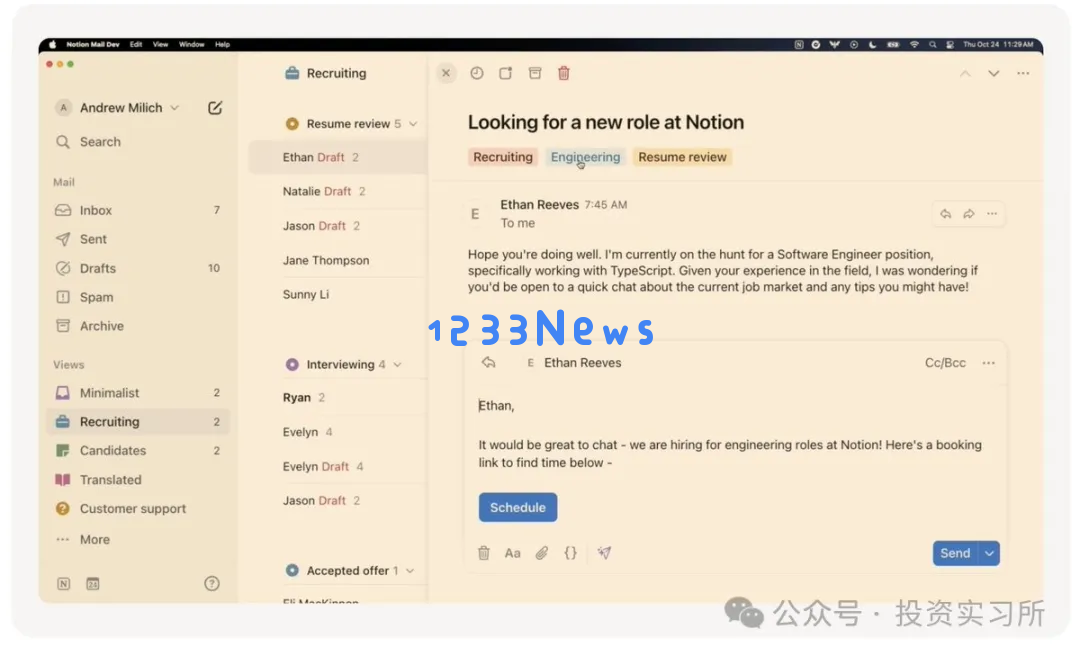Open the Window menu in menu bar
1080x656 pixels.
(191, 44)
